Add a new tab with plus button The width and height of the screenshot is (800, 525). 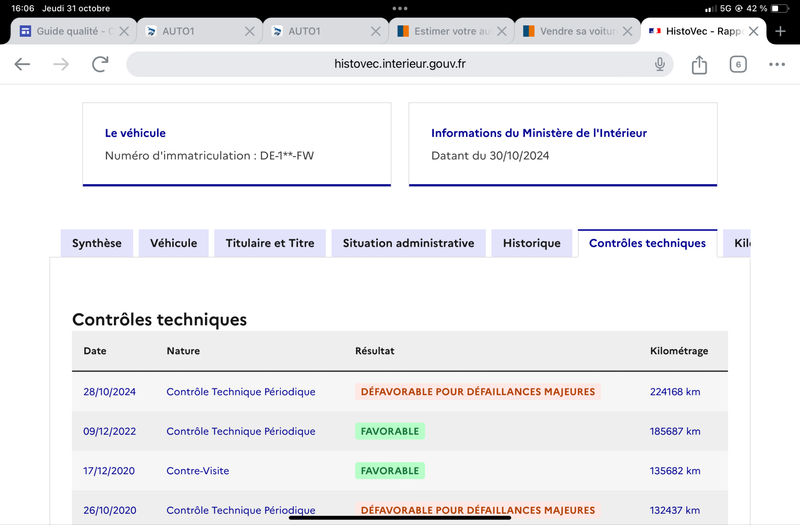tap(780, 31)
